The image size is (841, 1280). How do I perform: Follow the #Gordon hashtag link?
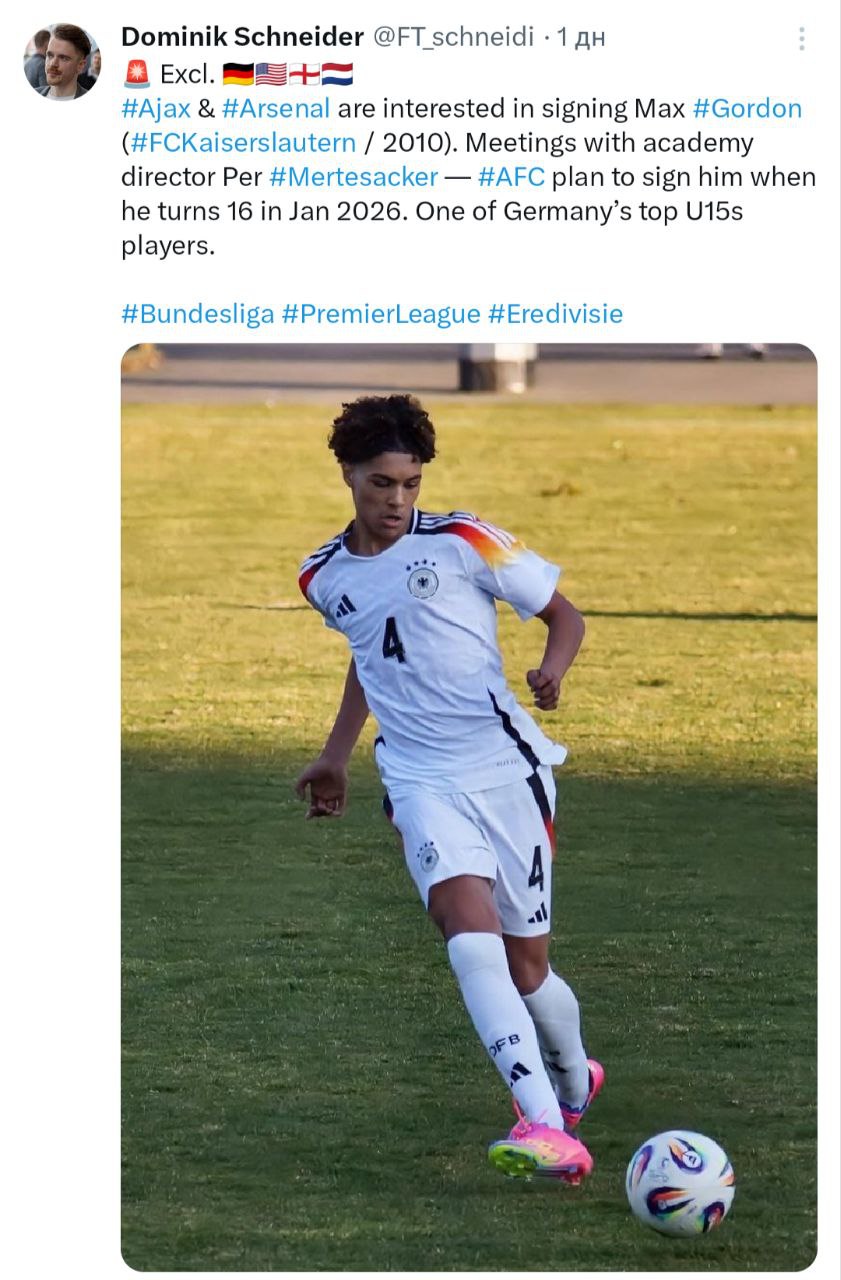pos(747,108)
